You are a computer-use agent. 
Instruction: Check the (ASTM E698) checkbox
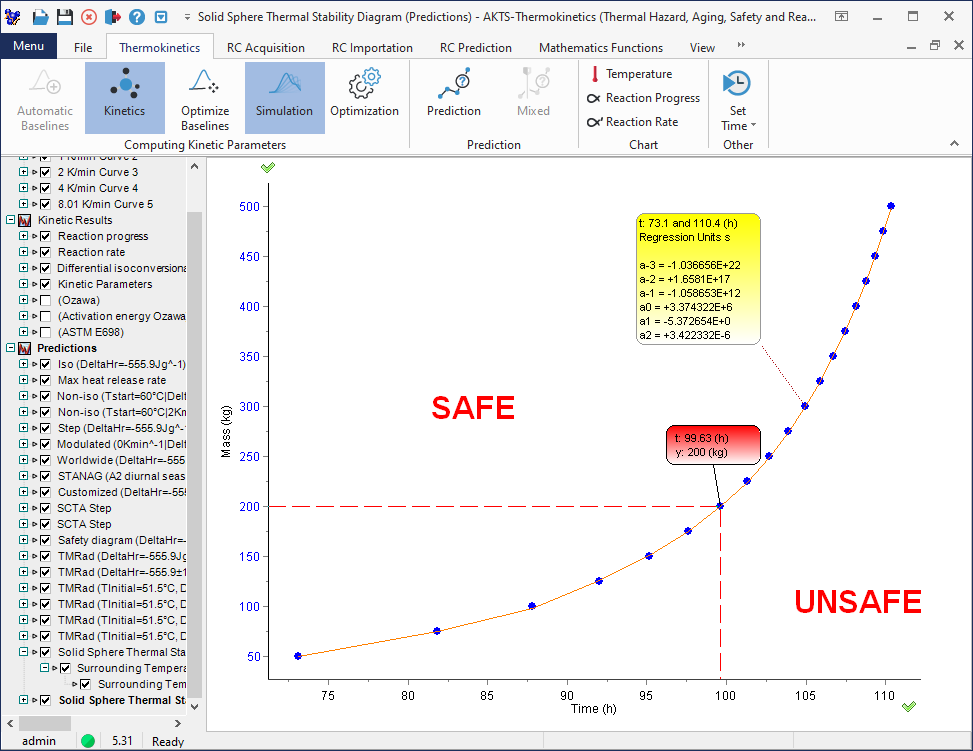coord(44,332)
